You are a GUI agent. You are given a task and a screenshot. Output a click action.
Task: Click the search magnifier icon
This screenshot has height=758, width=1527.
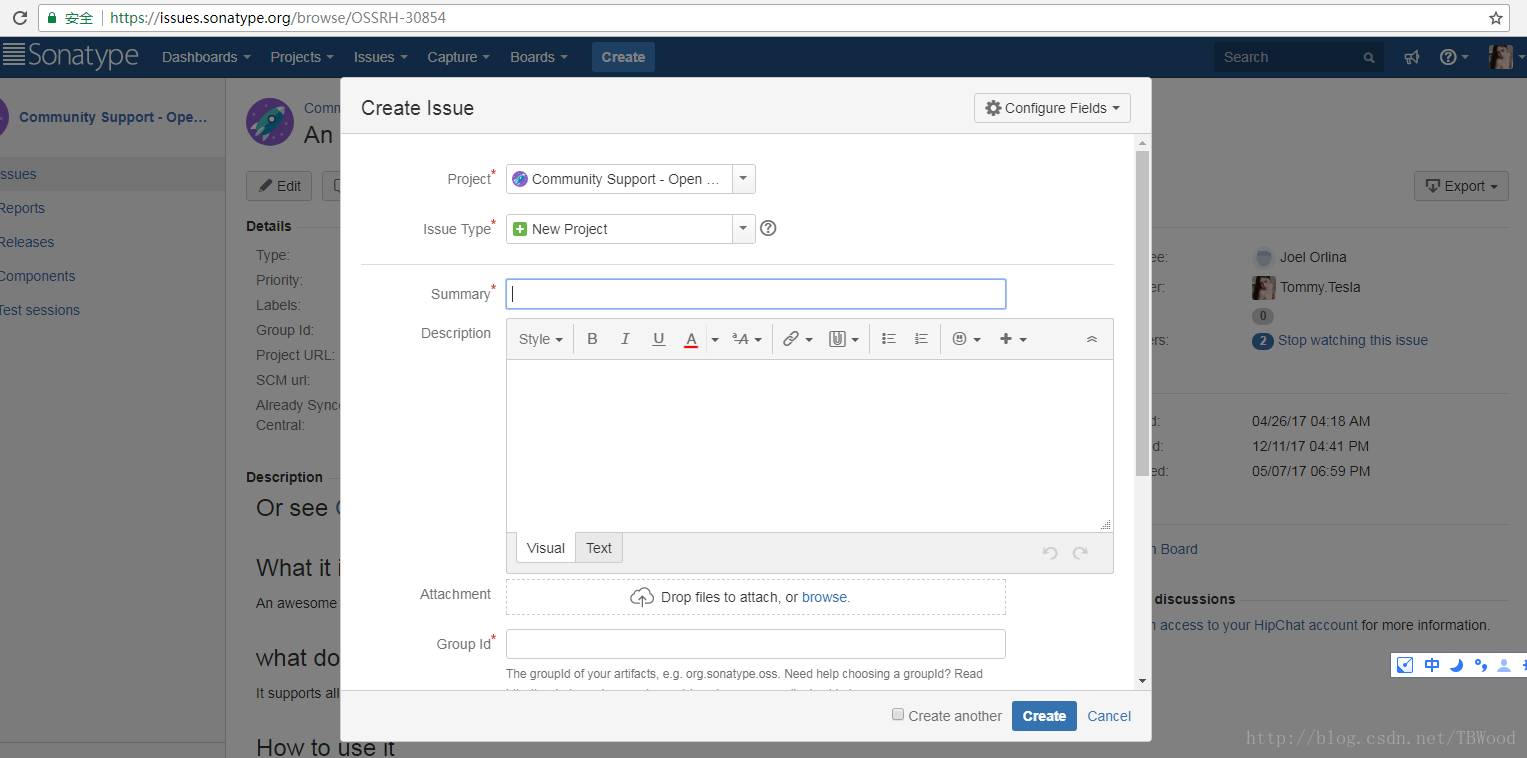[x=1369, y=58]
